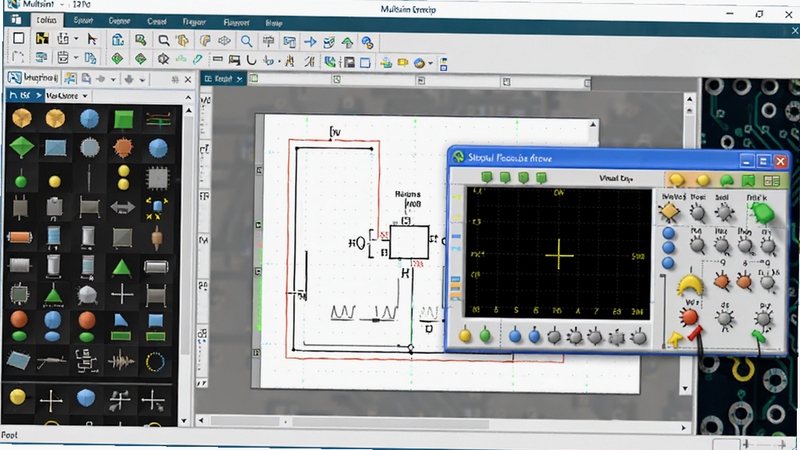Image resolution: width=800 pixels, height=450 pixels.
Task: Select the highlighted first ribbon tab
Action: click(46, 20)
